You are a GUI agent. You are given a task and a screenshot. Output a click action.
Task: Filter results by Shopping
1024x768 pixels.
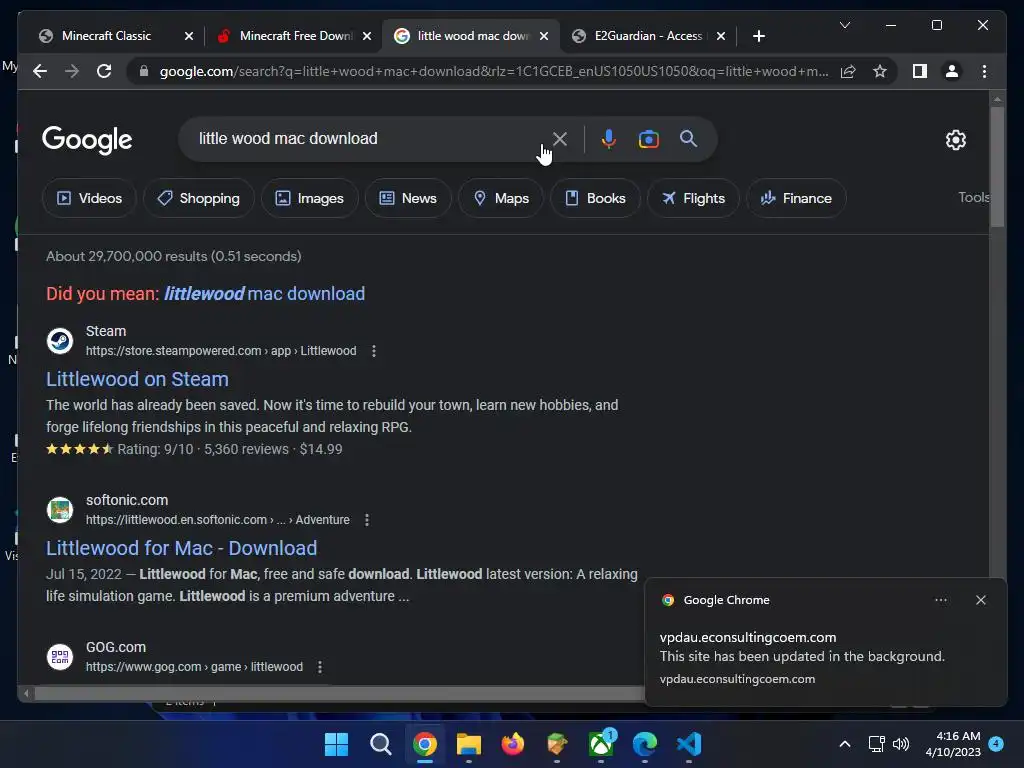(x=199, y=198)
